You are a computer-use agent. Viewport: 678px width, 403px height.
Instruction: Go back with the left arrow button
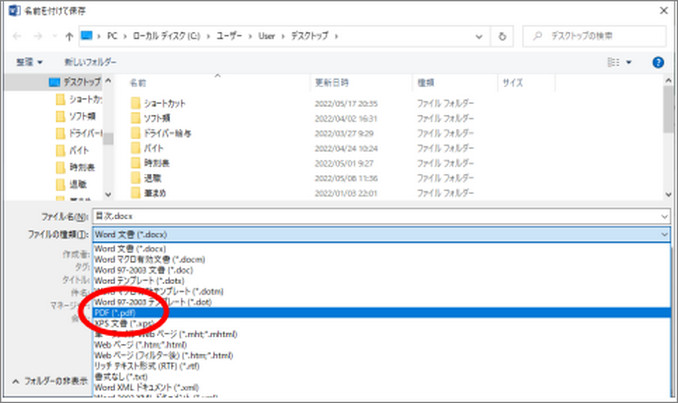17,36
